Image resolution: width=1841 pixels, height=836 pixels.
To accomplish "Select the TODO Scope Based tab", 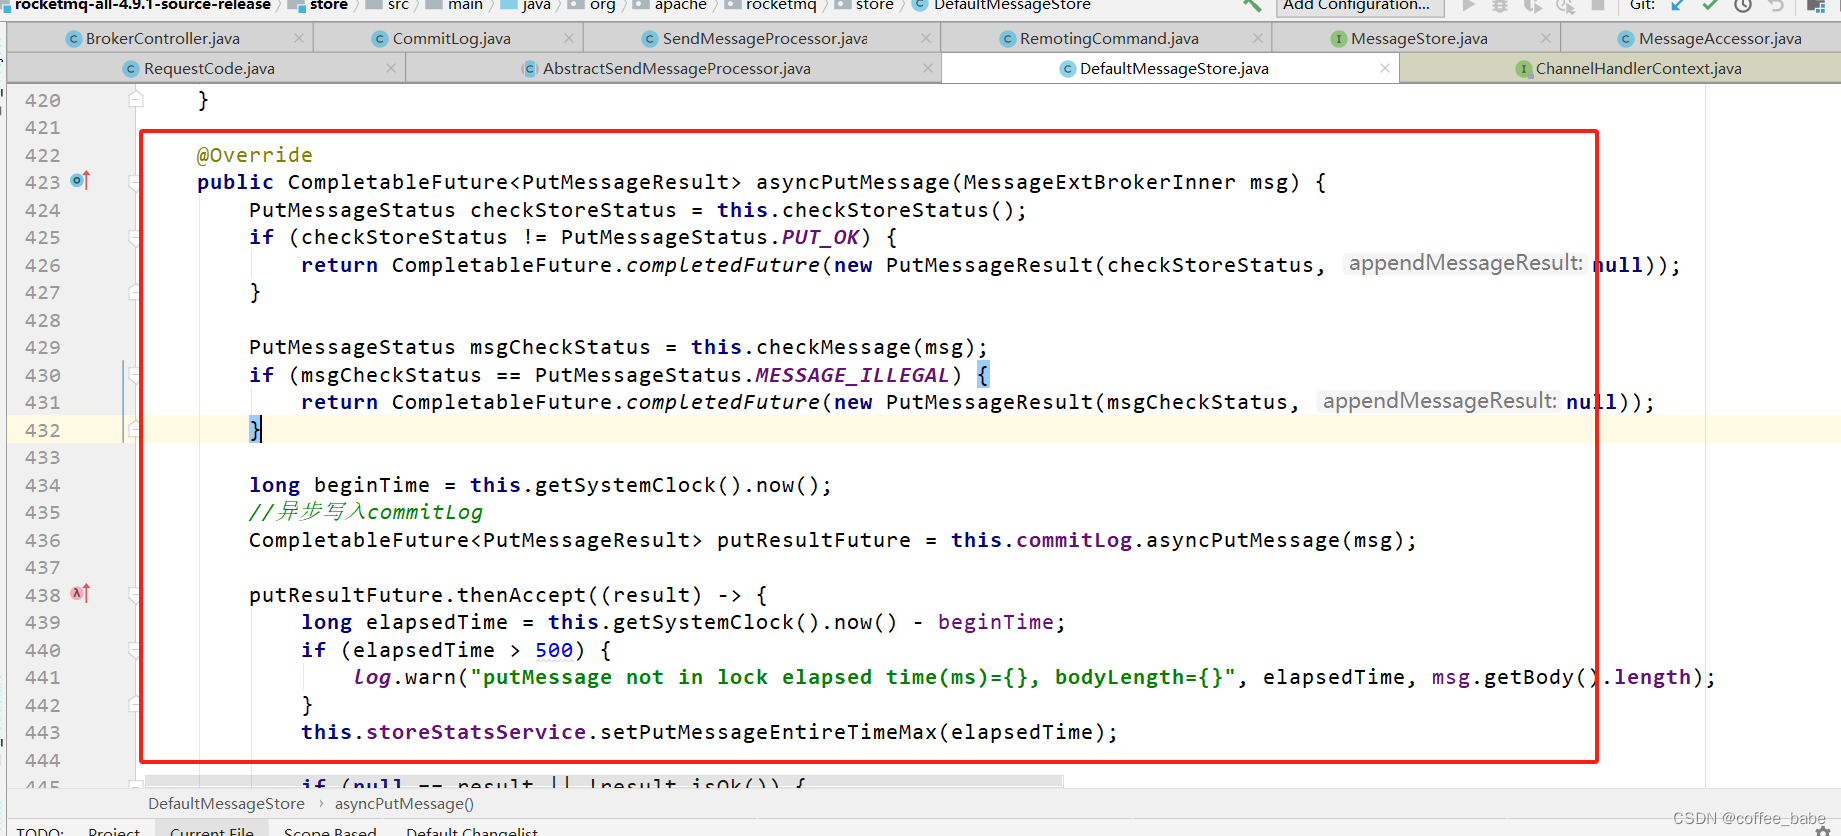I will [330, 831].
